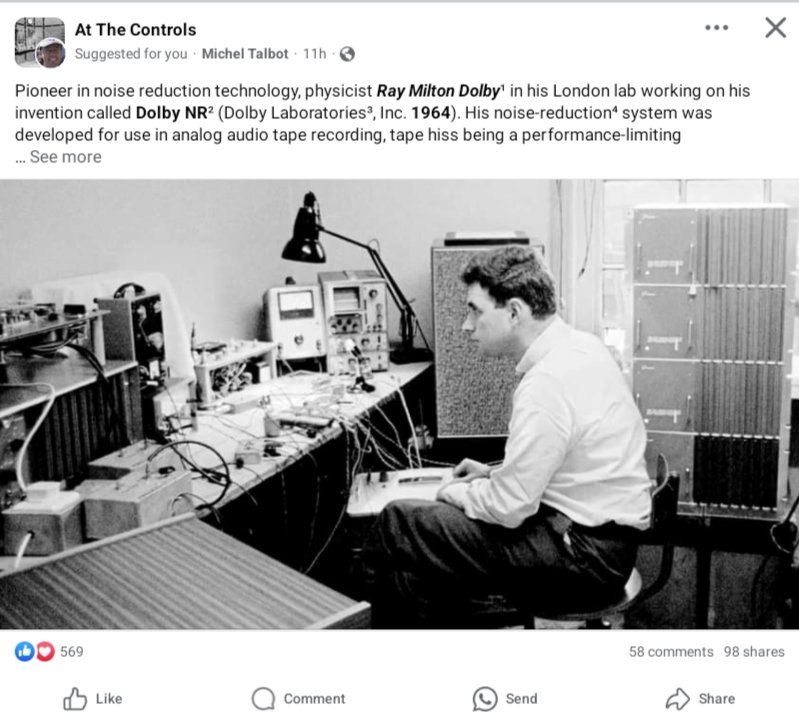Open the three-dot post options menu
This screenshot has width=799, height=722.
(x=716, y=28)
